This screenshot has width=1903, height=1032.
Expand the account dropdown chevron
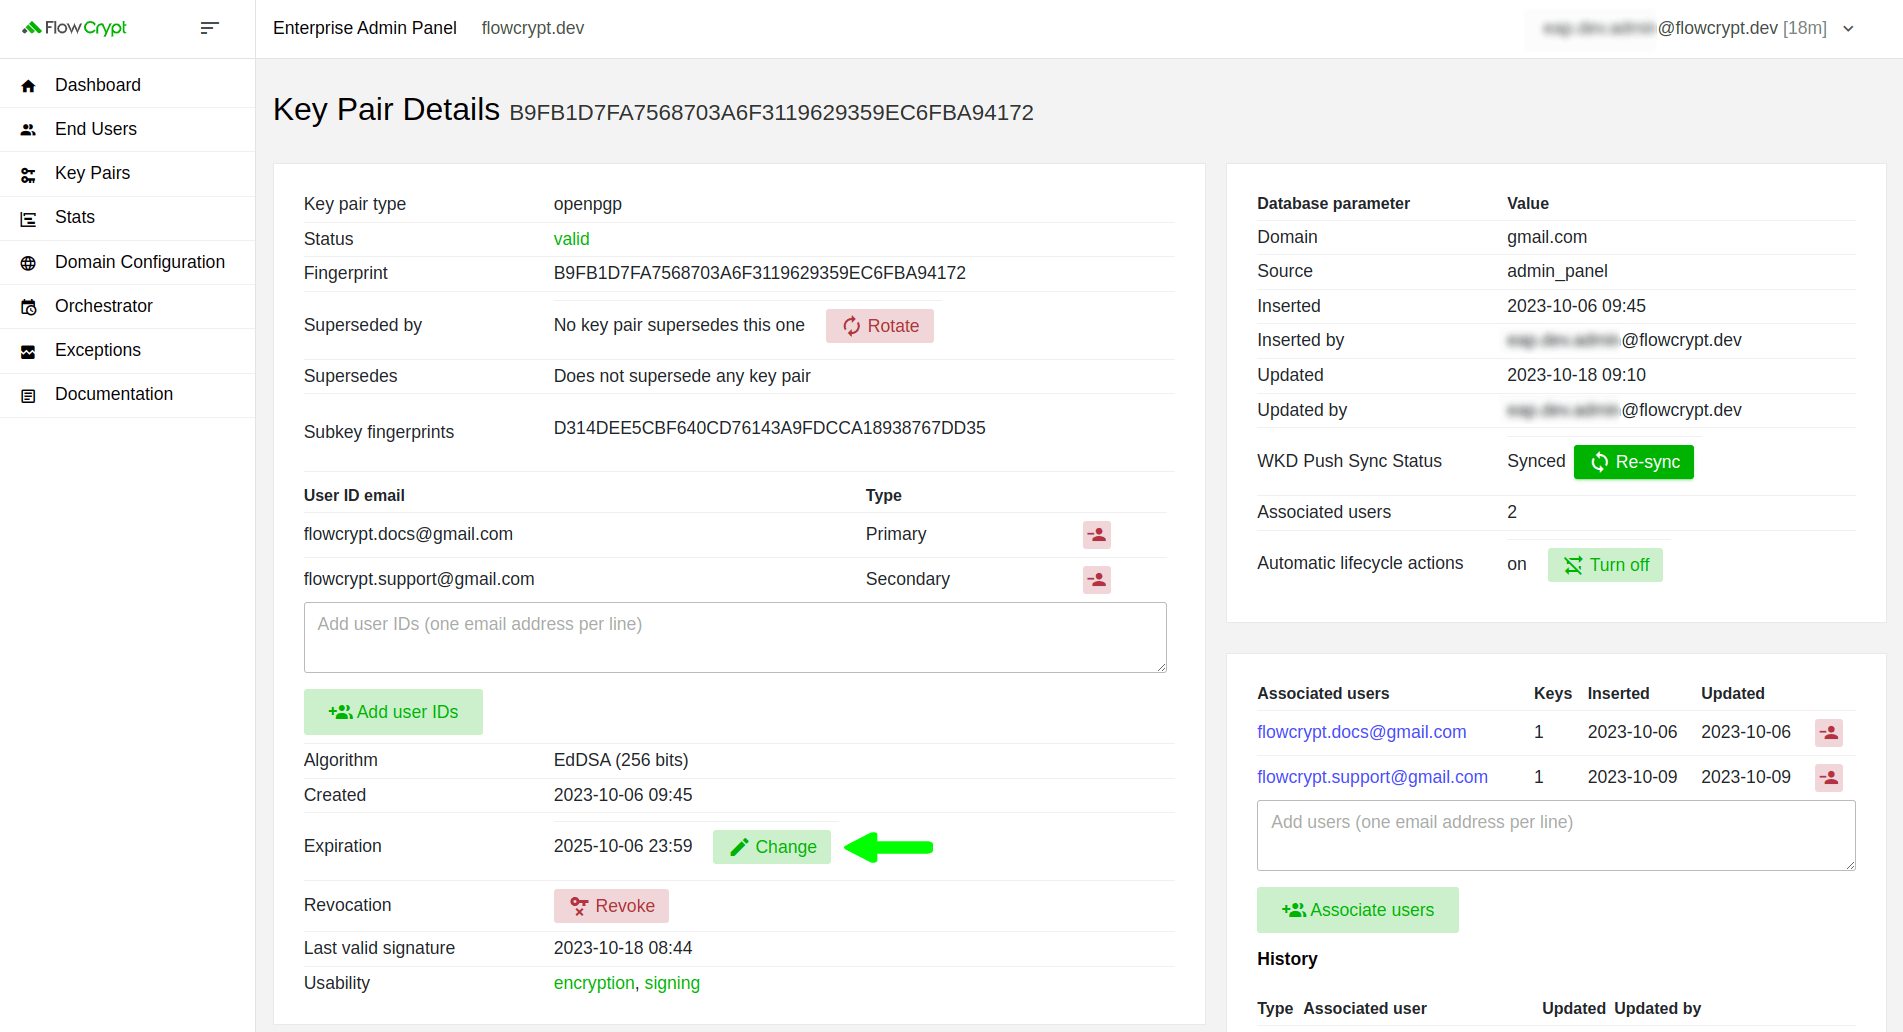coord(1848,29)
